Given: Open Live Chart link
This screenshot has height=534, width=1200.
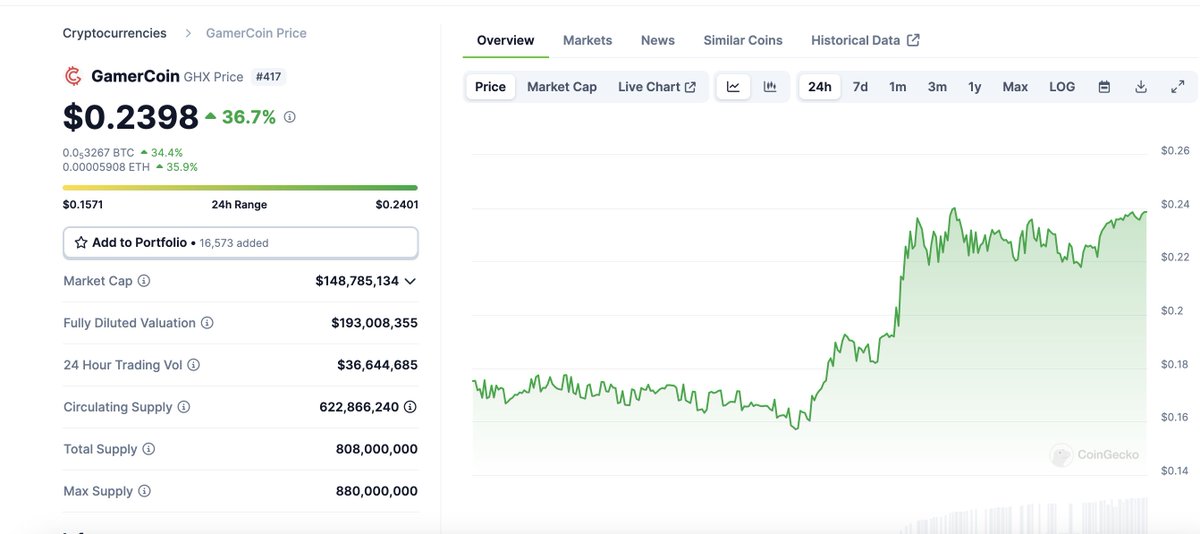Looking at the screenshot, I should [x=657, y=87].
